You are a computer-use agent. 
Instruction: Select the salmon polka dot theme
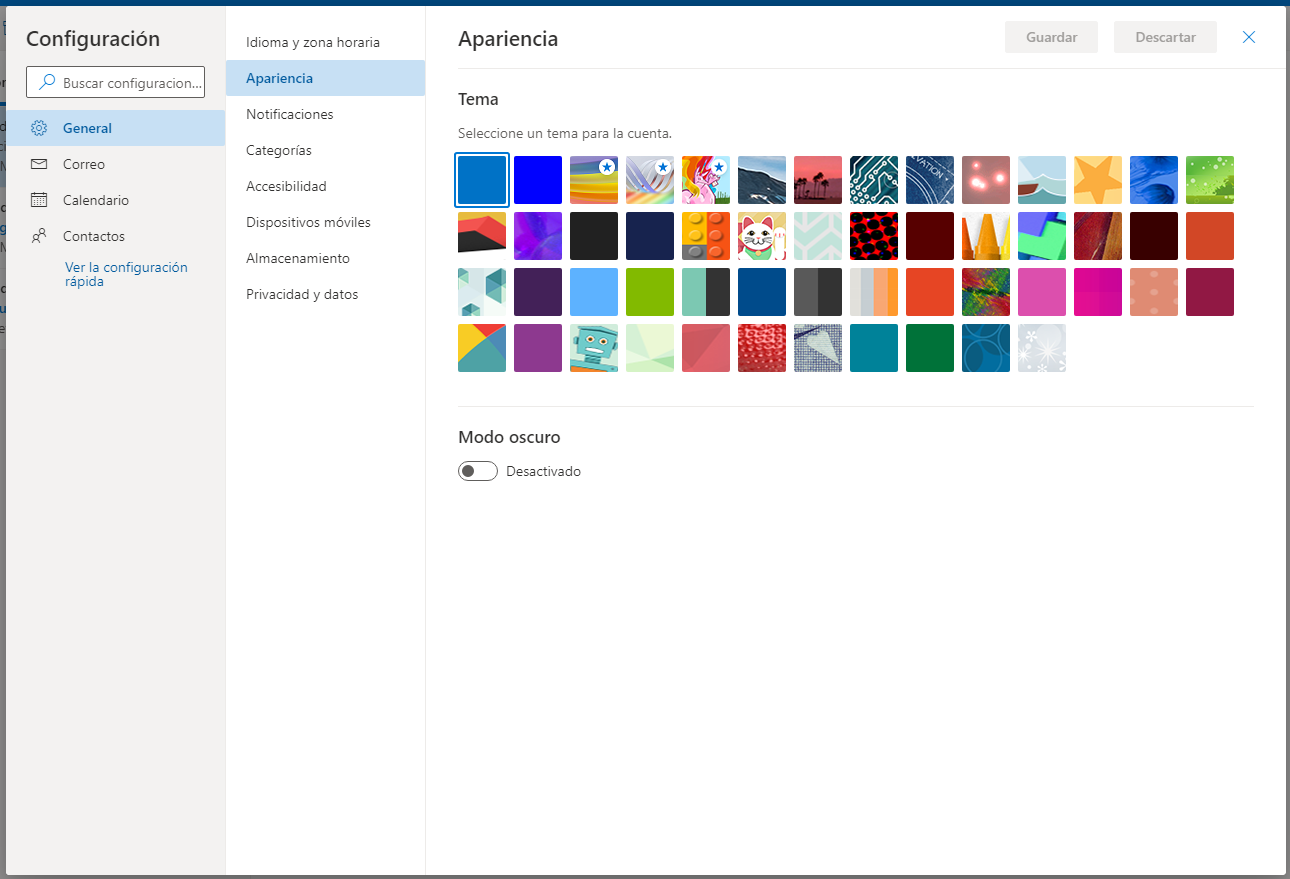(1154, 292)
